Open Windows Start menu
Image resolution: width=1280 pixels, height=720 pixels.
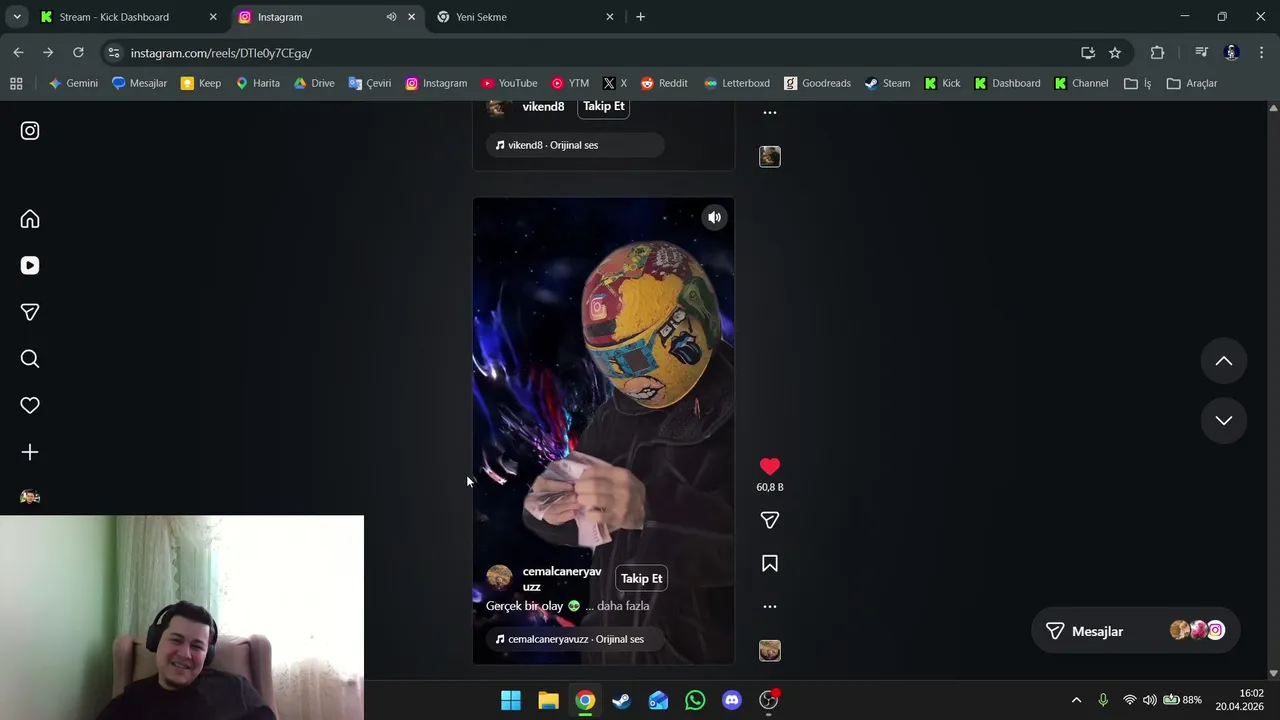[511, 700]
